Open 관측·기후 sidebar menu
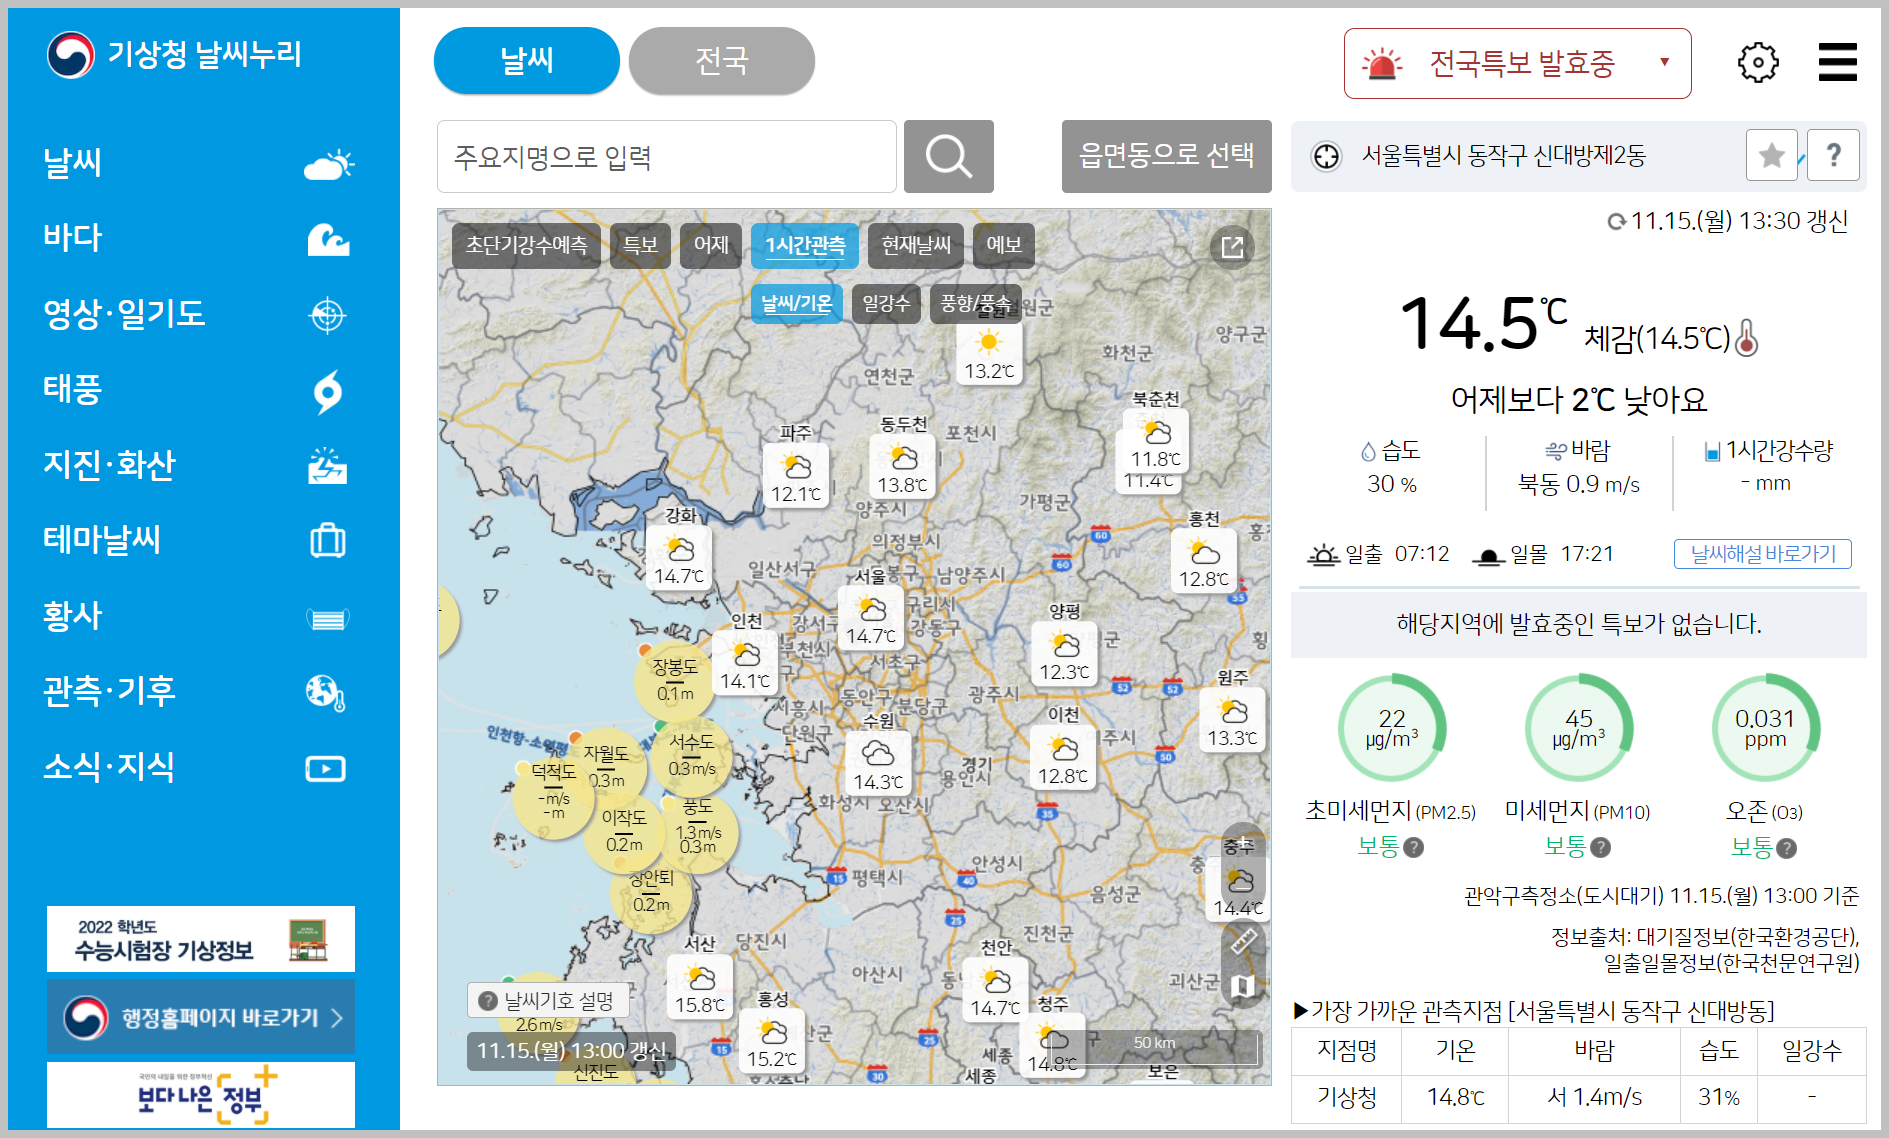Image resolution: width=1889 pixels, height=1138 pixels. pyautogui.click(x=200, y=691)
